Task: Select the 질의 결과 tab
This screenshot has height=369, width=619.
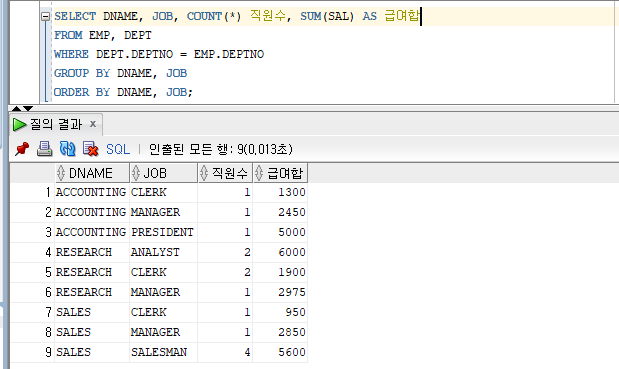Action: tap(56, 125)
